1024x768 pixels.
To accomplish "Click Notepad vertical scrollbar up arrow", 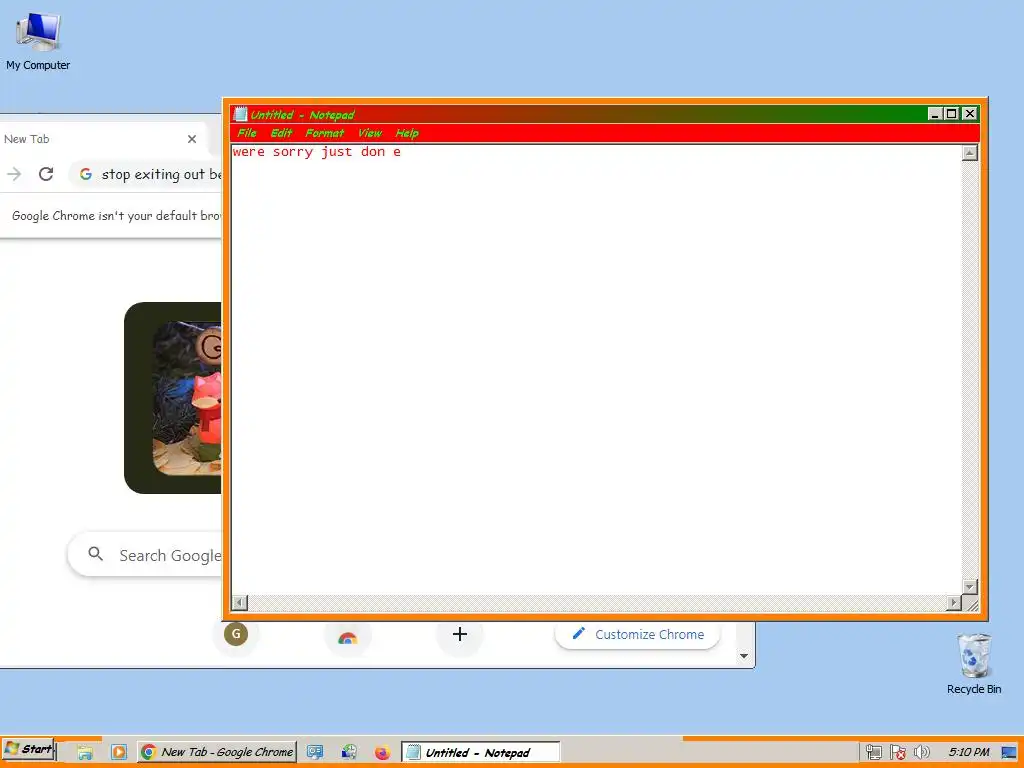I will tap(970, 153).
